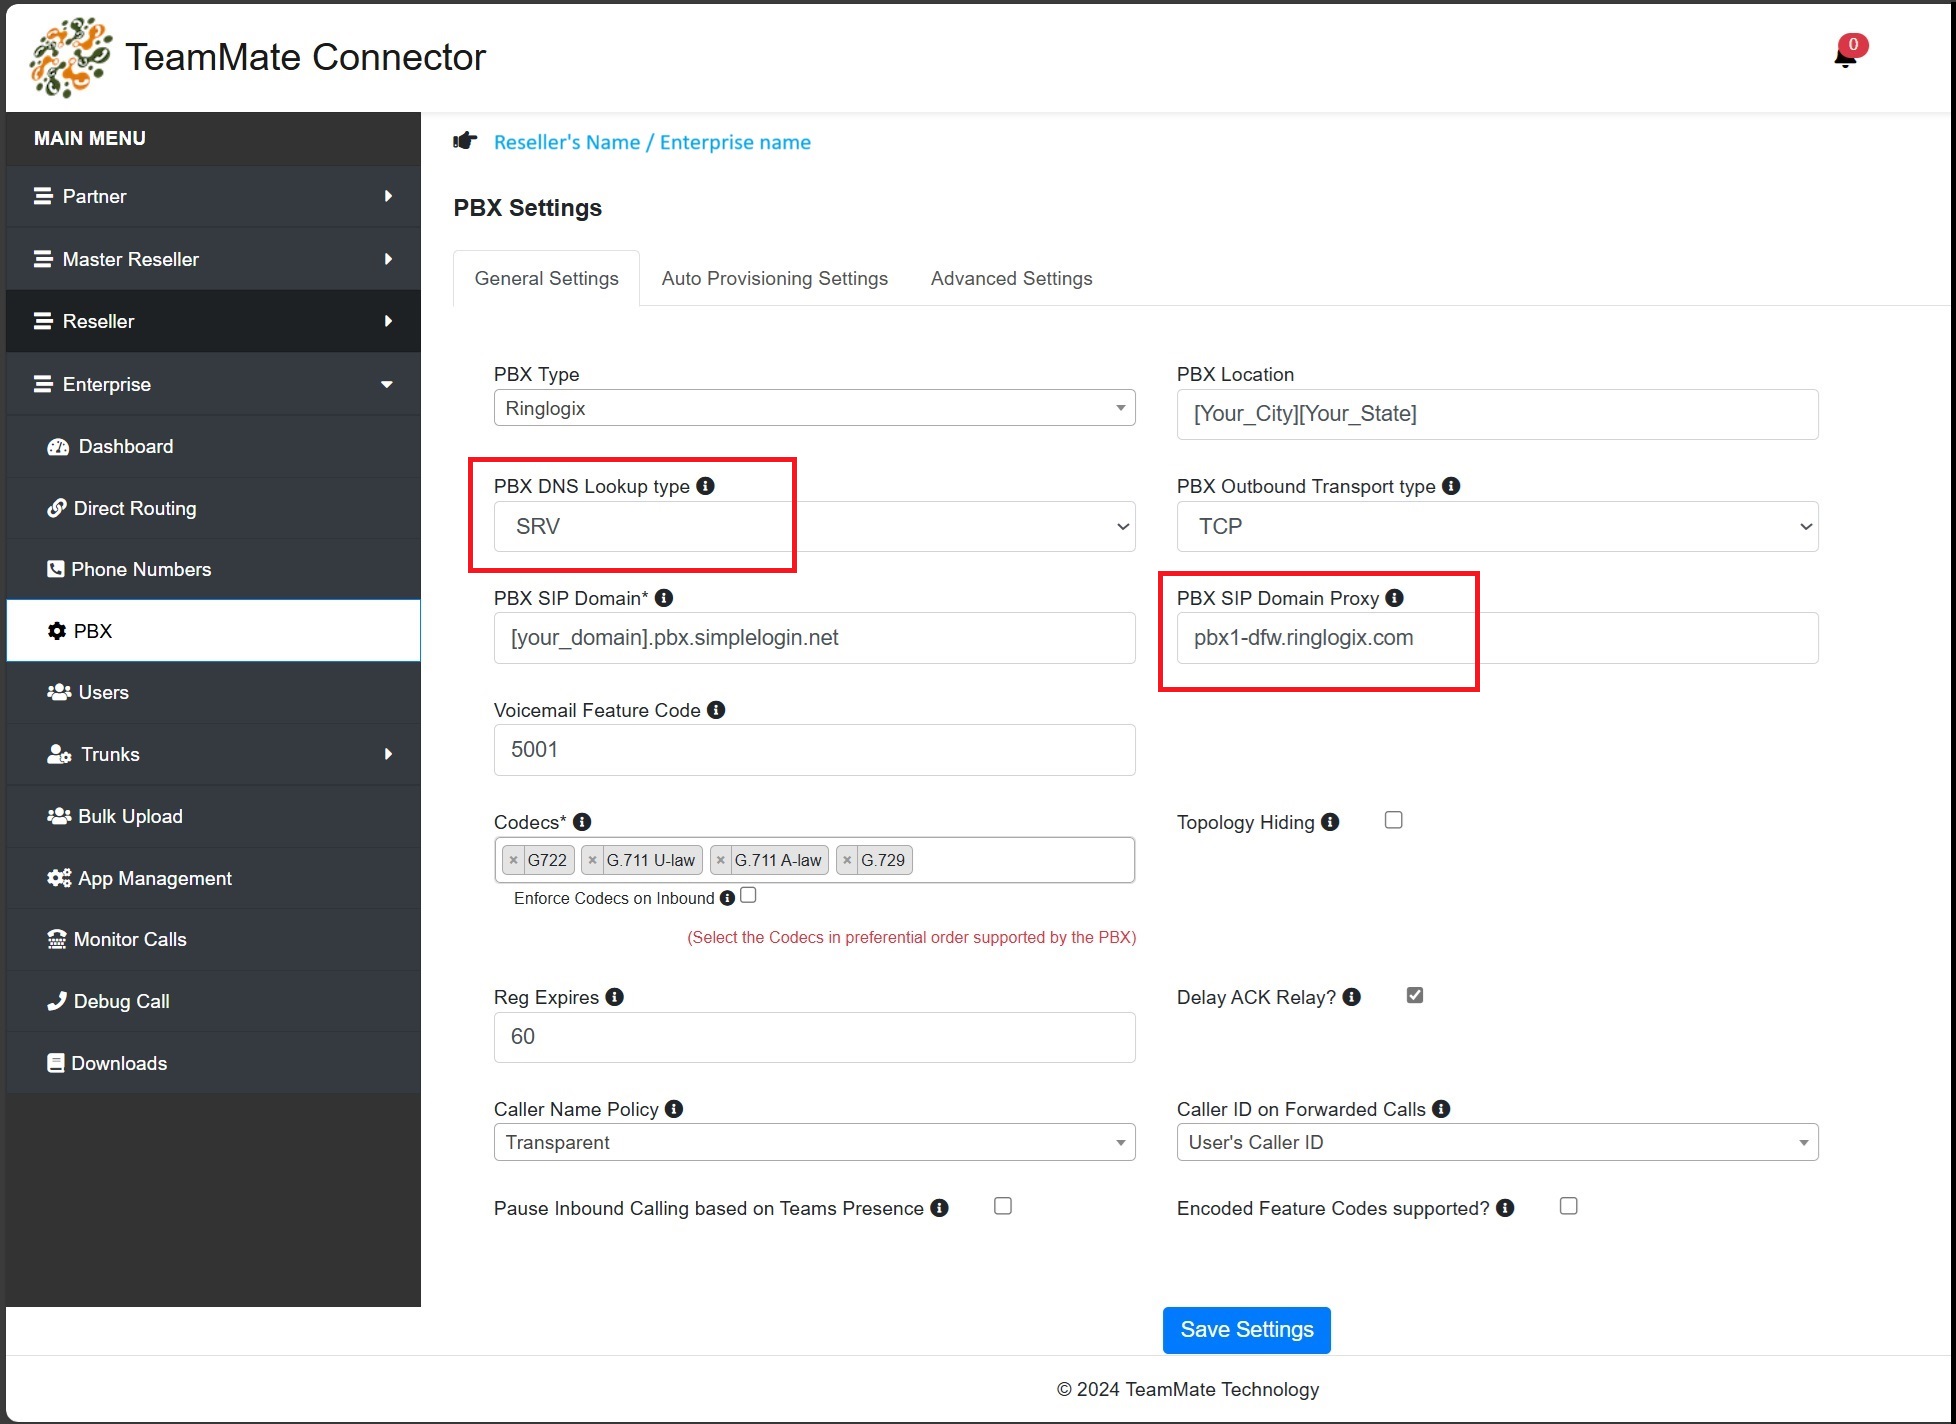Click the Debug Call phone icon

coord(57,1001)
